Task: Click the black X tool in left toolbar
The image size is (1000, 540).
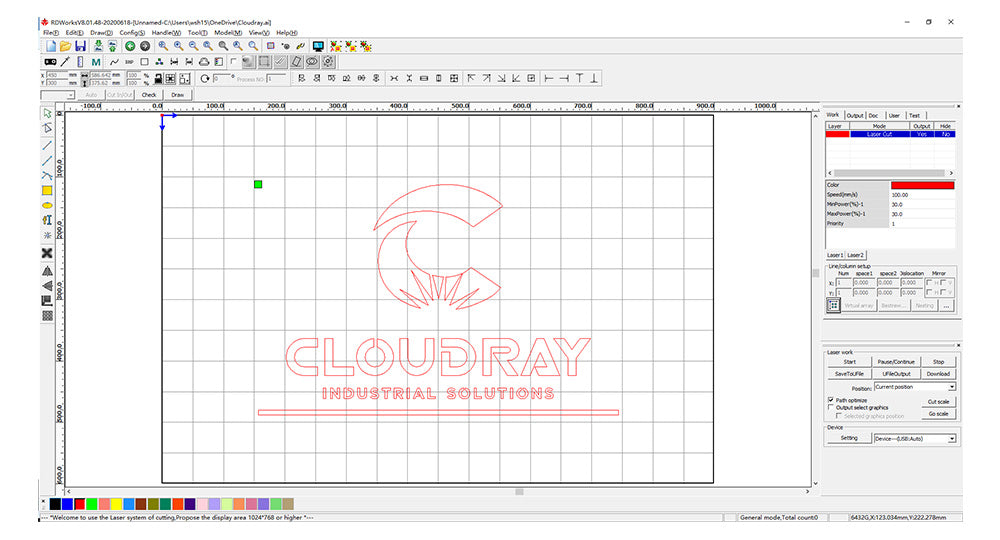Action: [47, 253]
